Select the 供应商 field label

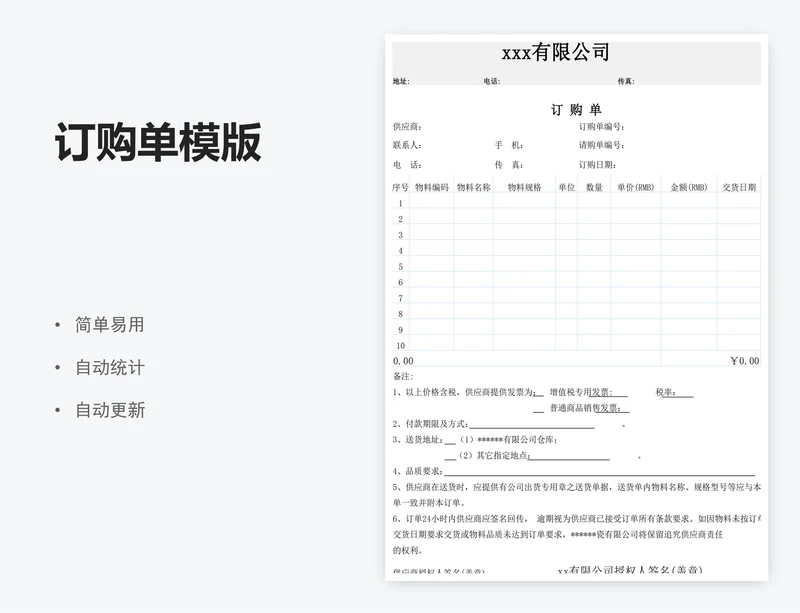(x=407, y=127)
